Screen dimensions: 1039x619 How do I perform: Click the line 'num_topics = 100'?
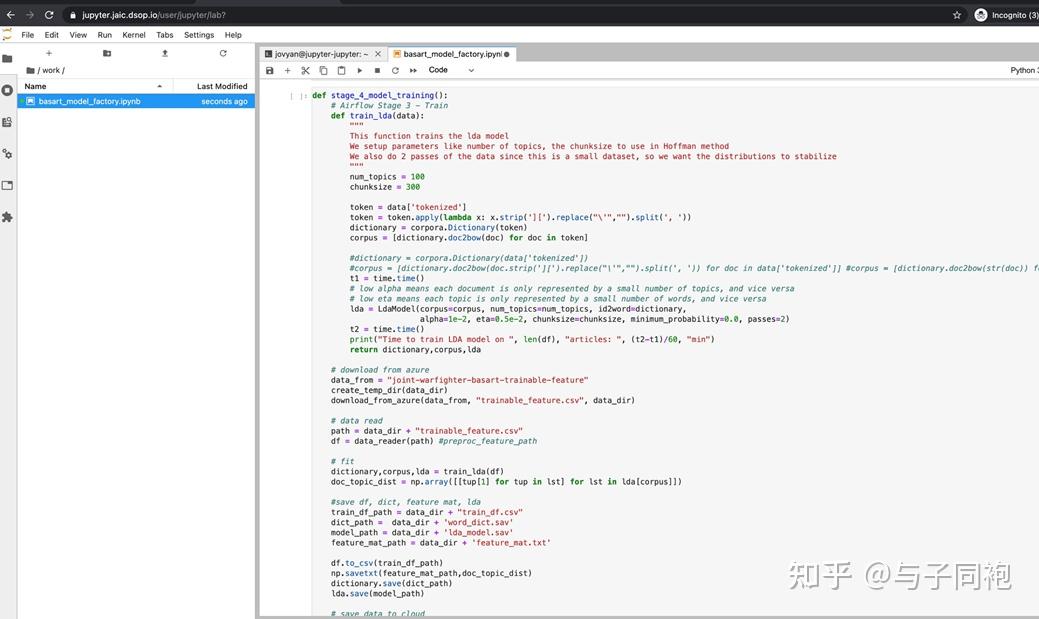click(x=387, y=177)
